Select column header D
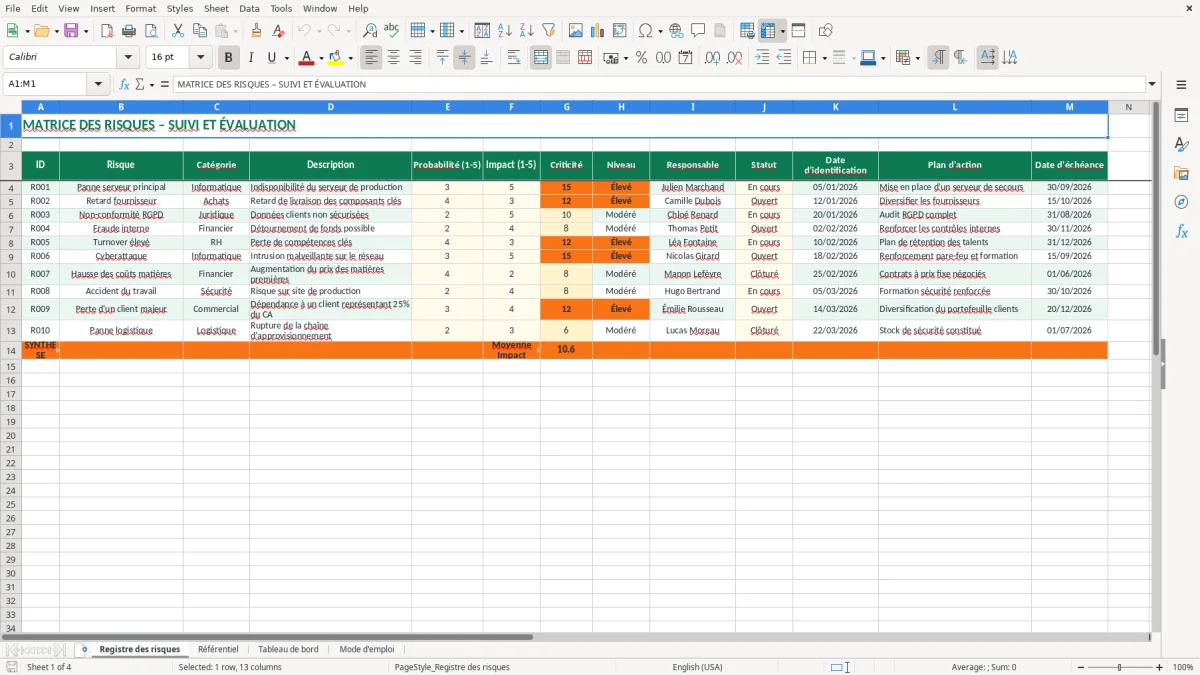Viewport: 1200px width, 675px height. click(330, 107)
